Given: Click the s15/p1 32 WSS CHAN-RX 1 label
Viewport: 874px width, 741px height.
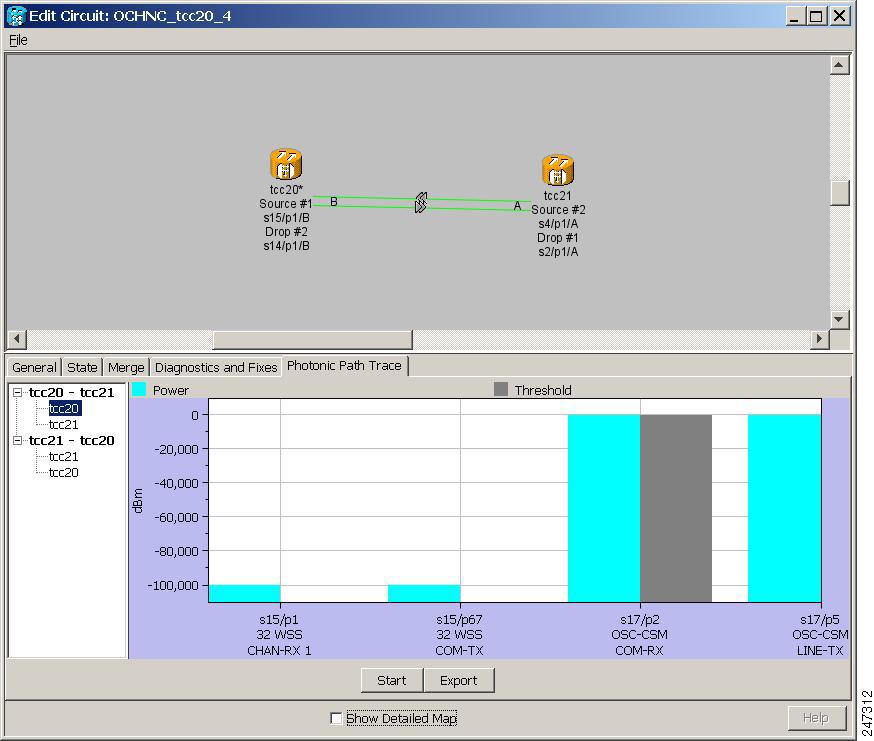Looking at the screenshot, I should pos(279,635).
